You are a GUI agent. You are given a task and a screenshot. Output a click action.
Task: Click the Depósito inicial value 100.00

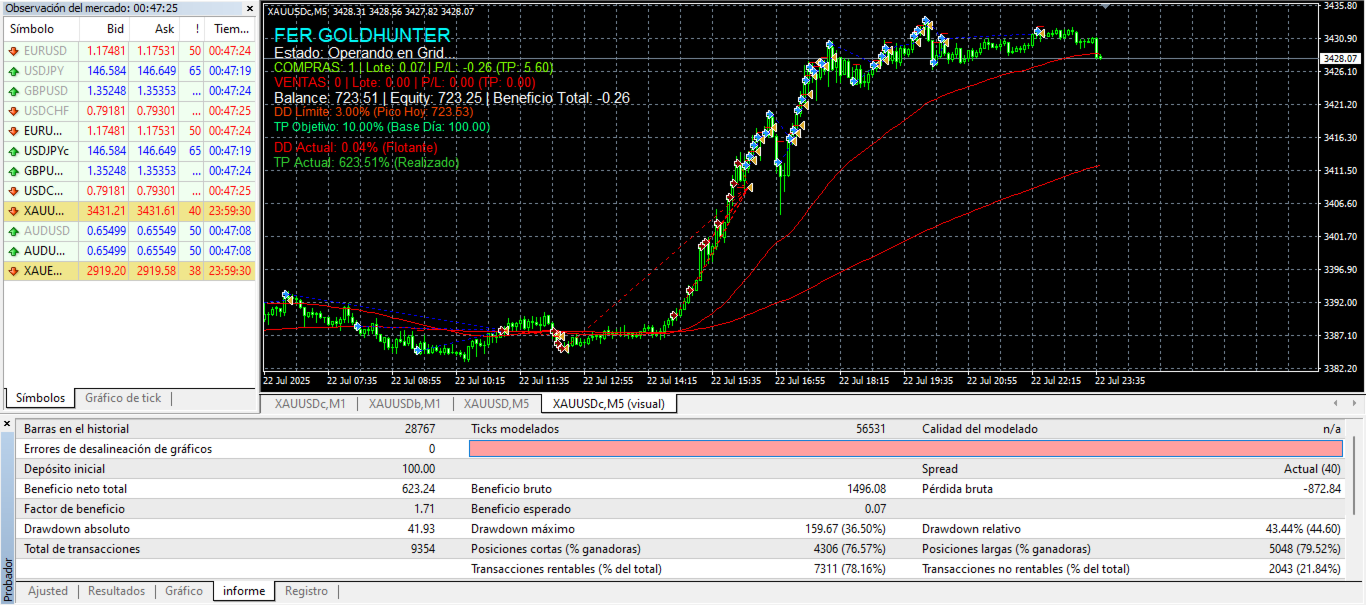[419, 469]
